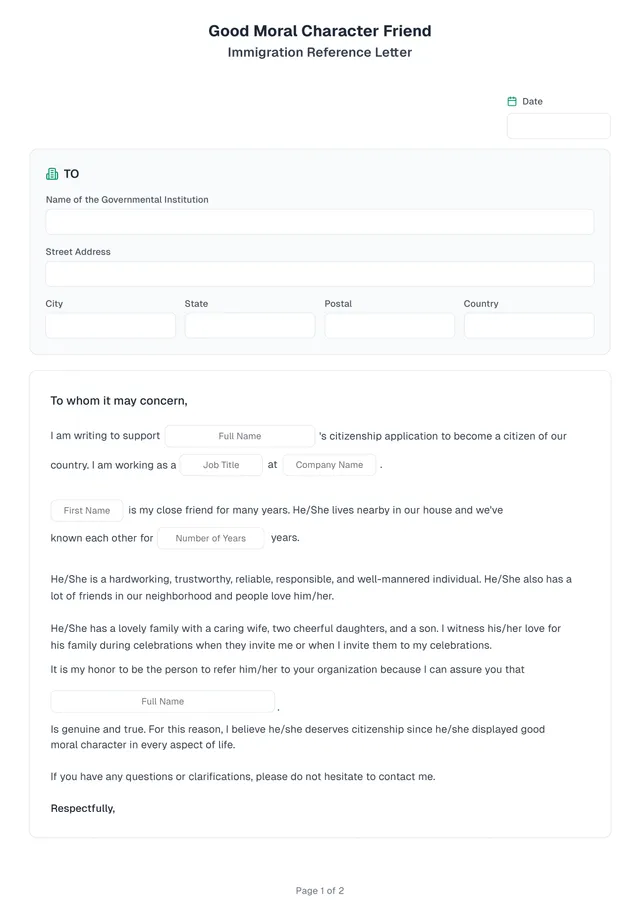Click the 'Immigration Reference Letter' subtitle

point(320,52)
